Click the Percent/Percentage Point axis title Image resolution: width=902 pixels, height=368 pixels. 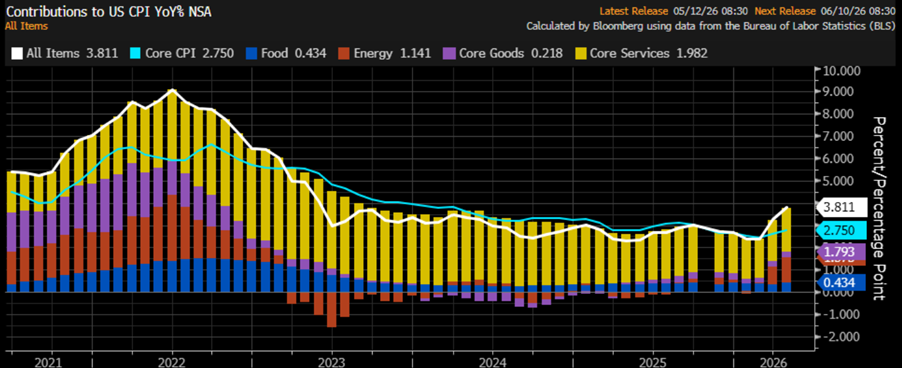tap(880, 208)
